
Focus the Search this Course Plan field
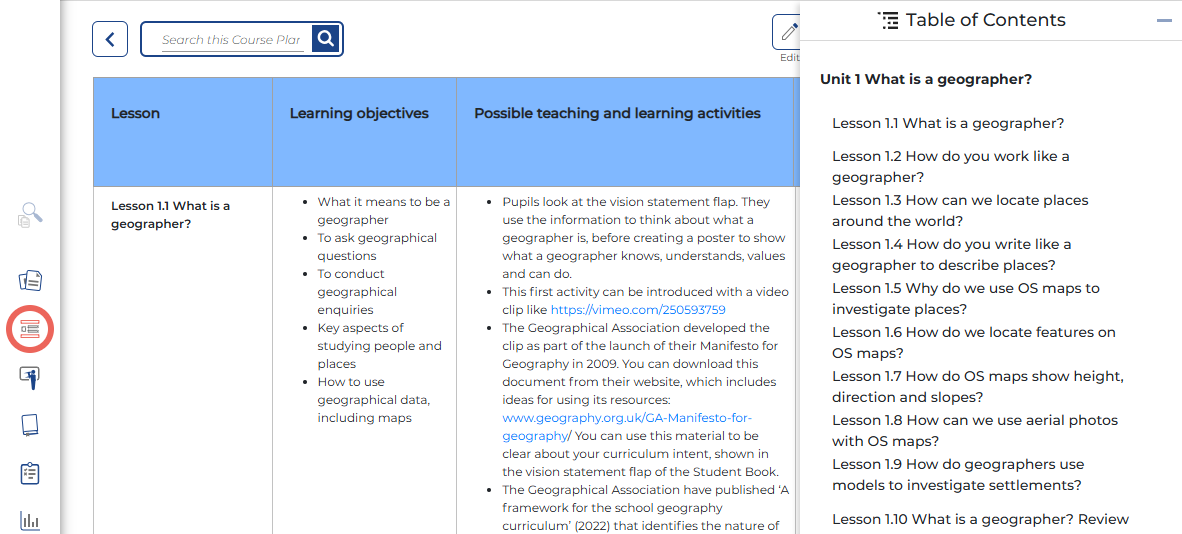coord(231,40)
